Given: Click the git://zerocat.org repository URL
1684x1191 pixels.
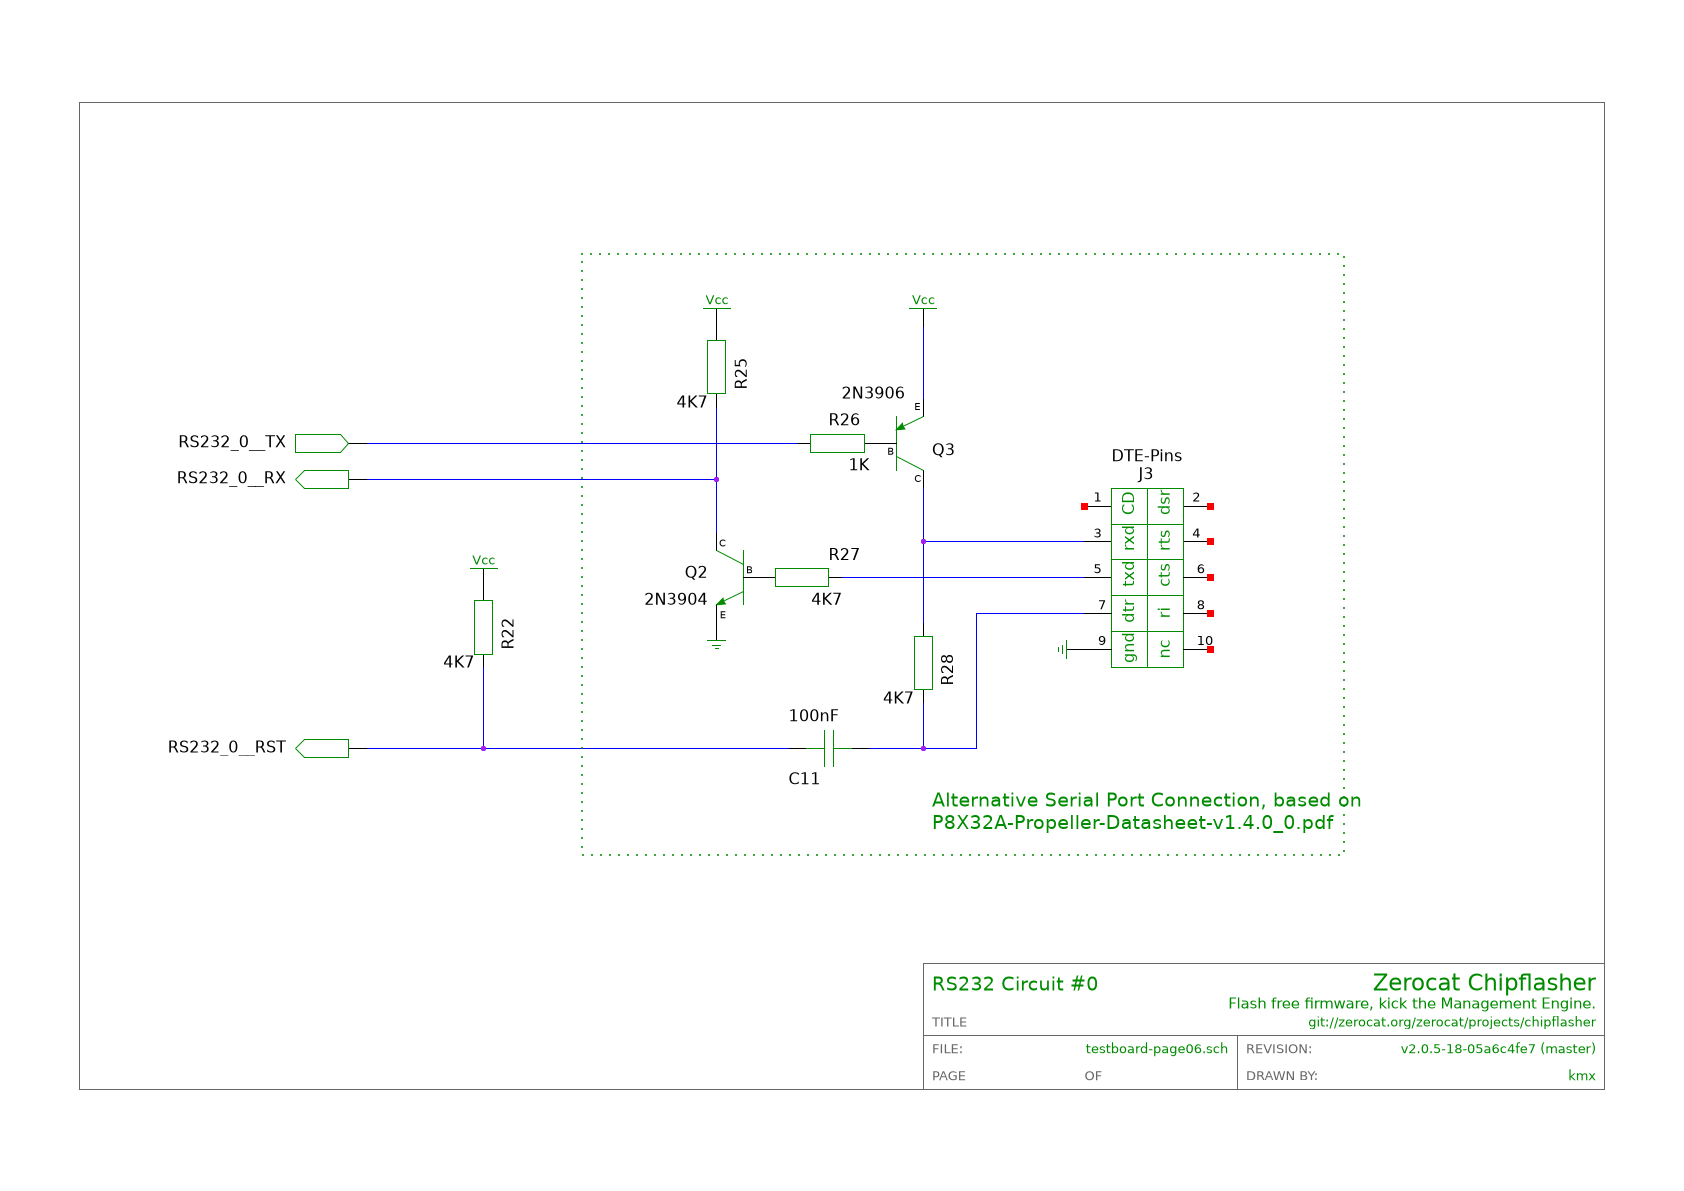Looking at the screenshot, I should pos(1452,1022).
